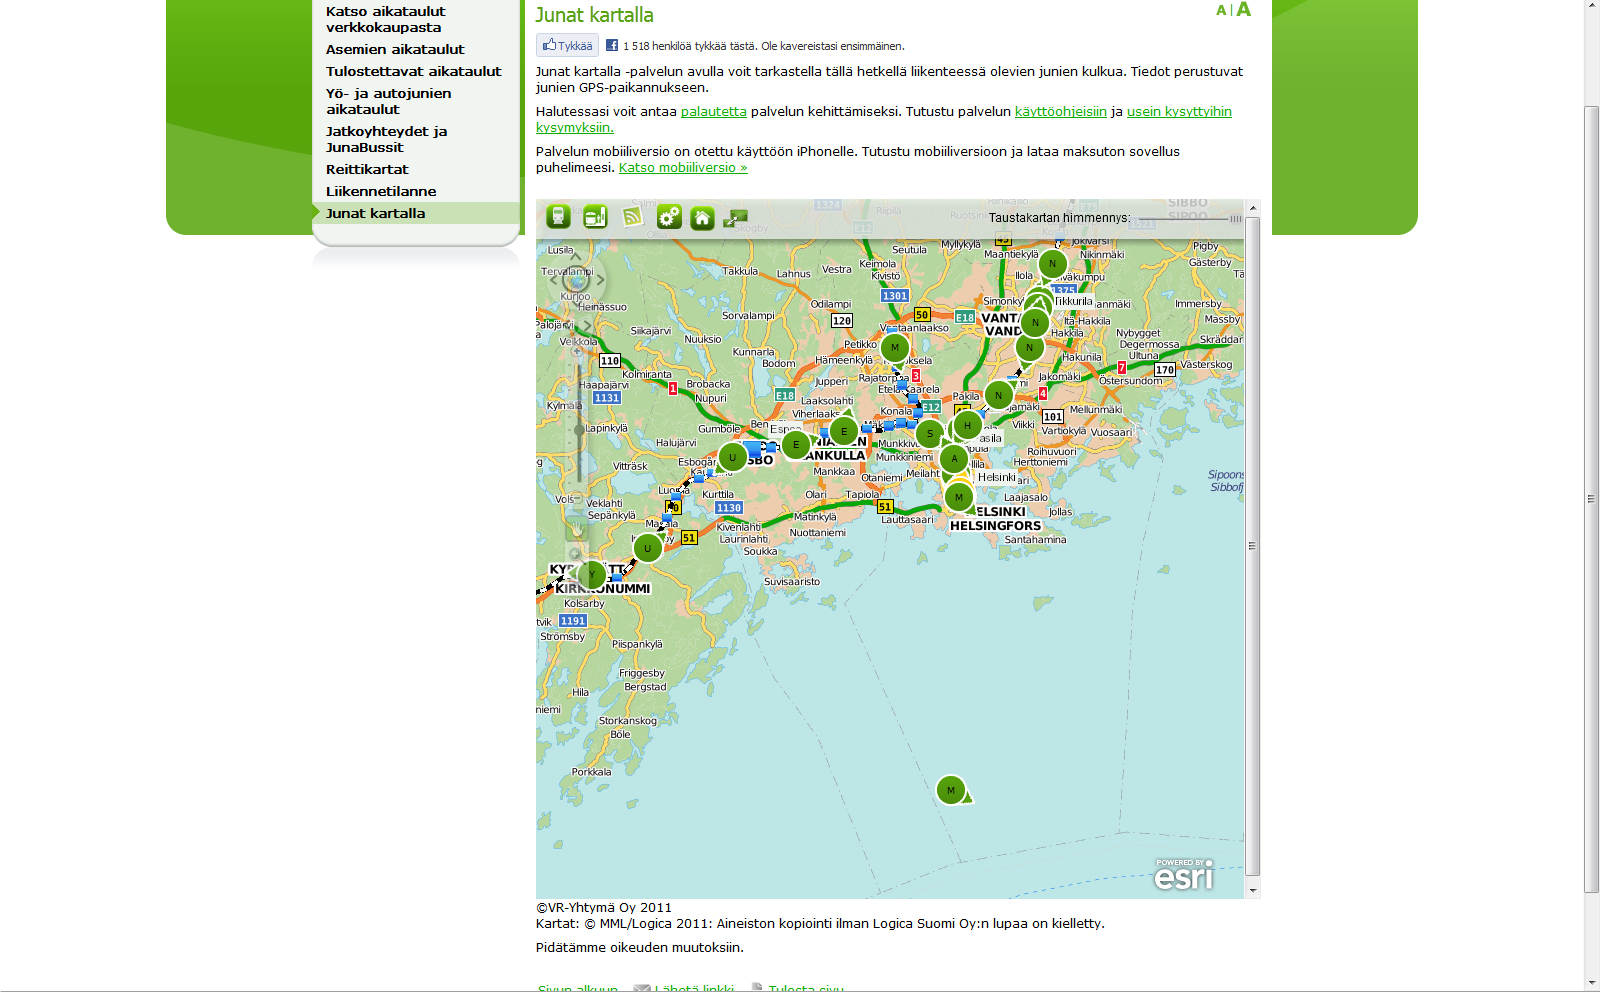Click the map frame scroll-down arrow
This screenshot has width=1600, height=992.
(1253, 889)
